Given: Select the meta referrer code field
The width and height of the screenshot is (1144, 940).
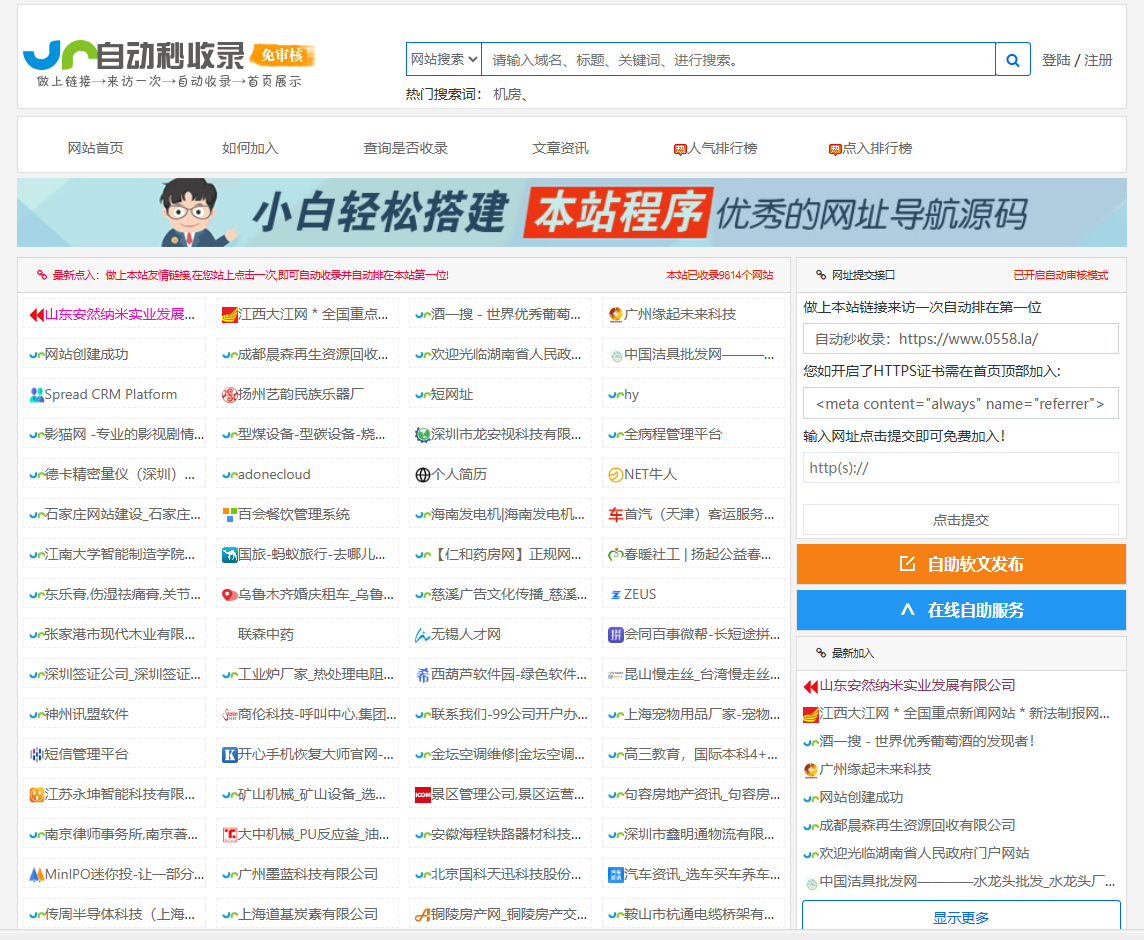Looking at the screenshot, I should (961, 404).
